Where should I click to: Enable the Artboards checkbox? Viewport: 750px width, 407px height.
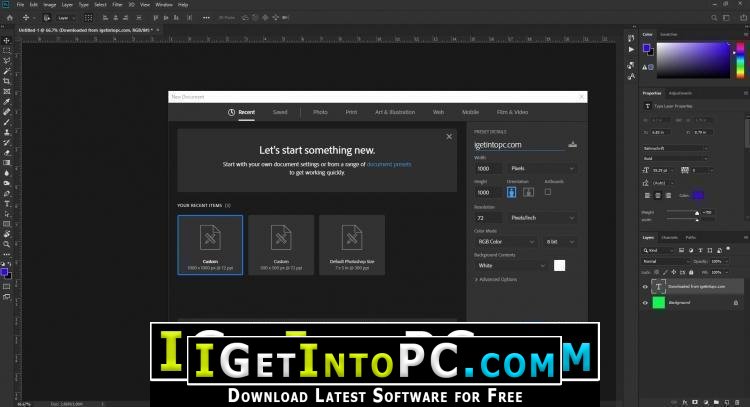[548, 192]
